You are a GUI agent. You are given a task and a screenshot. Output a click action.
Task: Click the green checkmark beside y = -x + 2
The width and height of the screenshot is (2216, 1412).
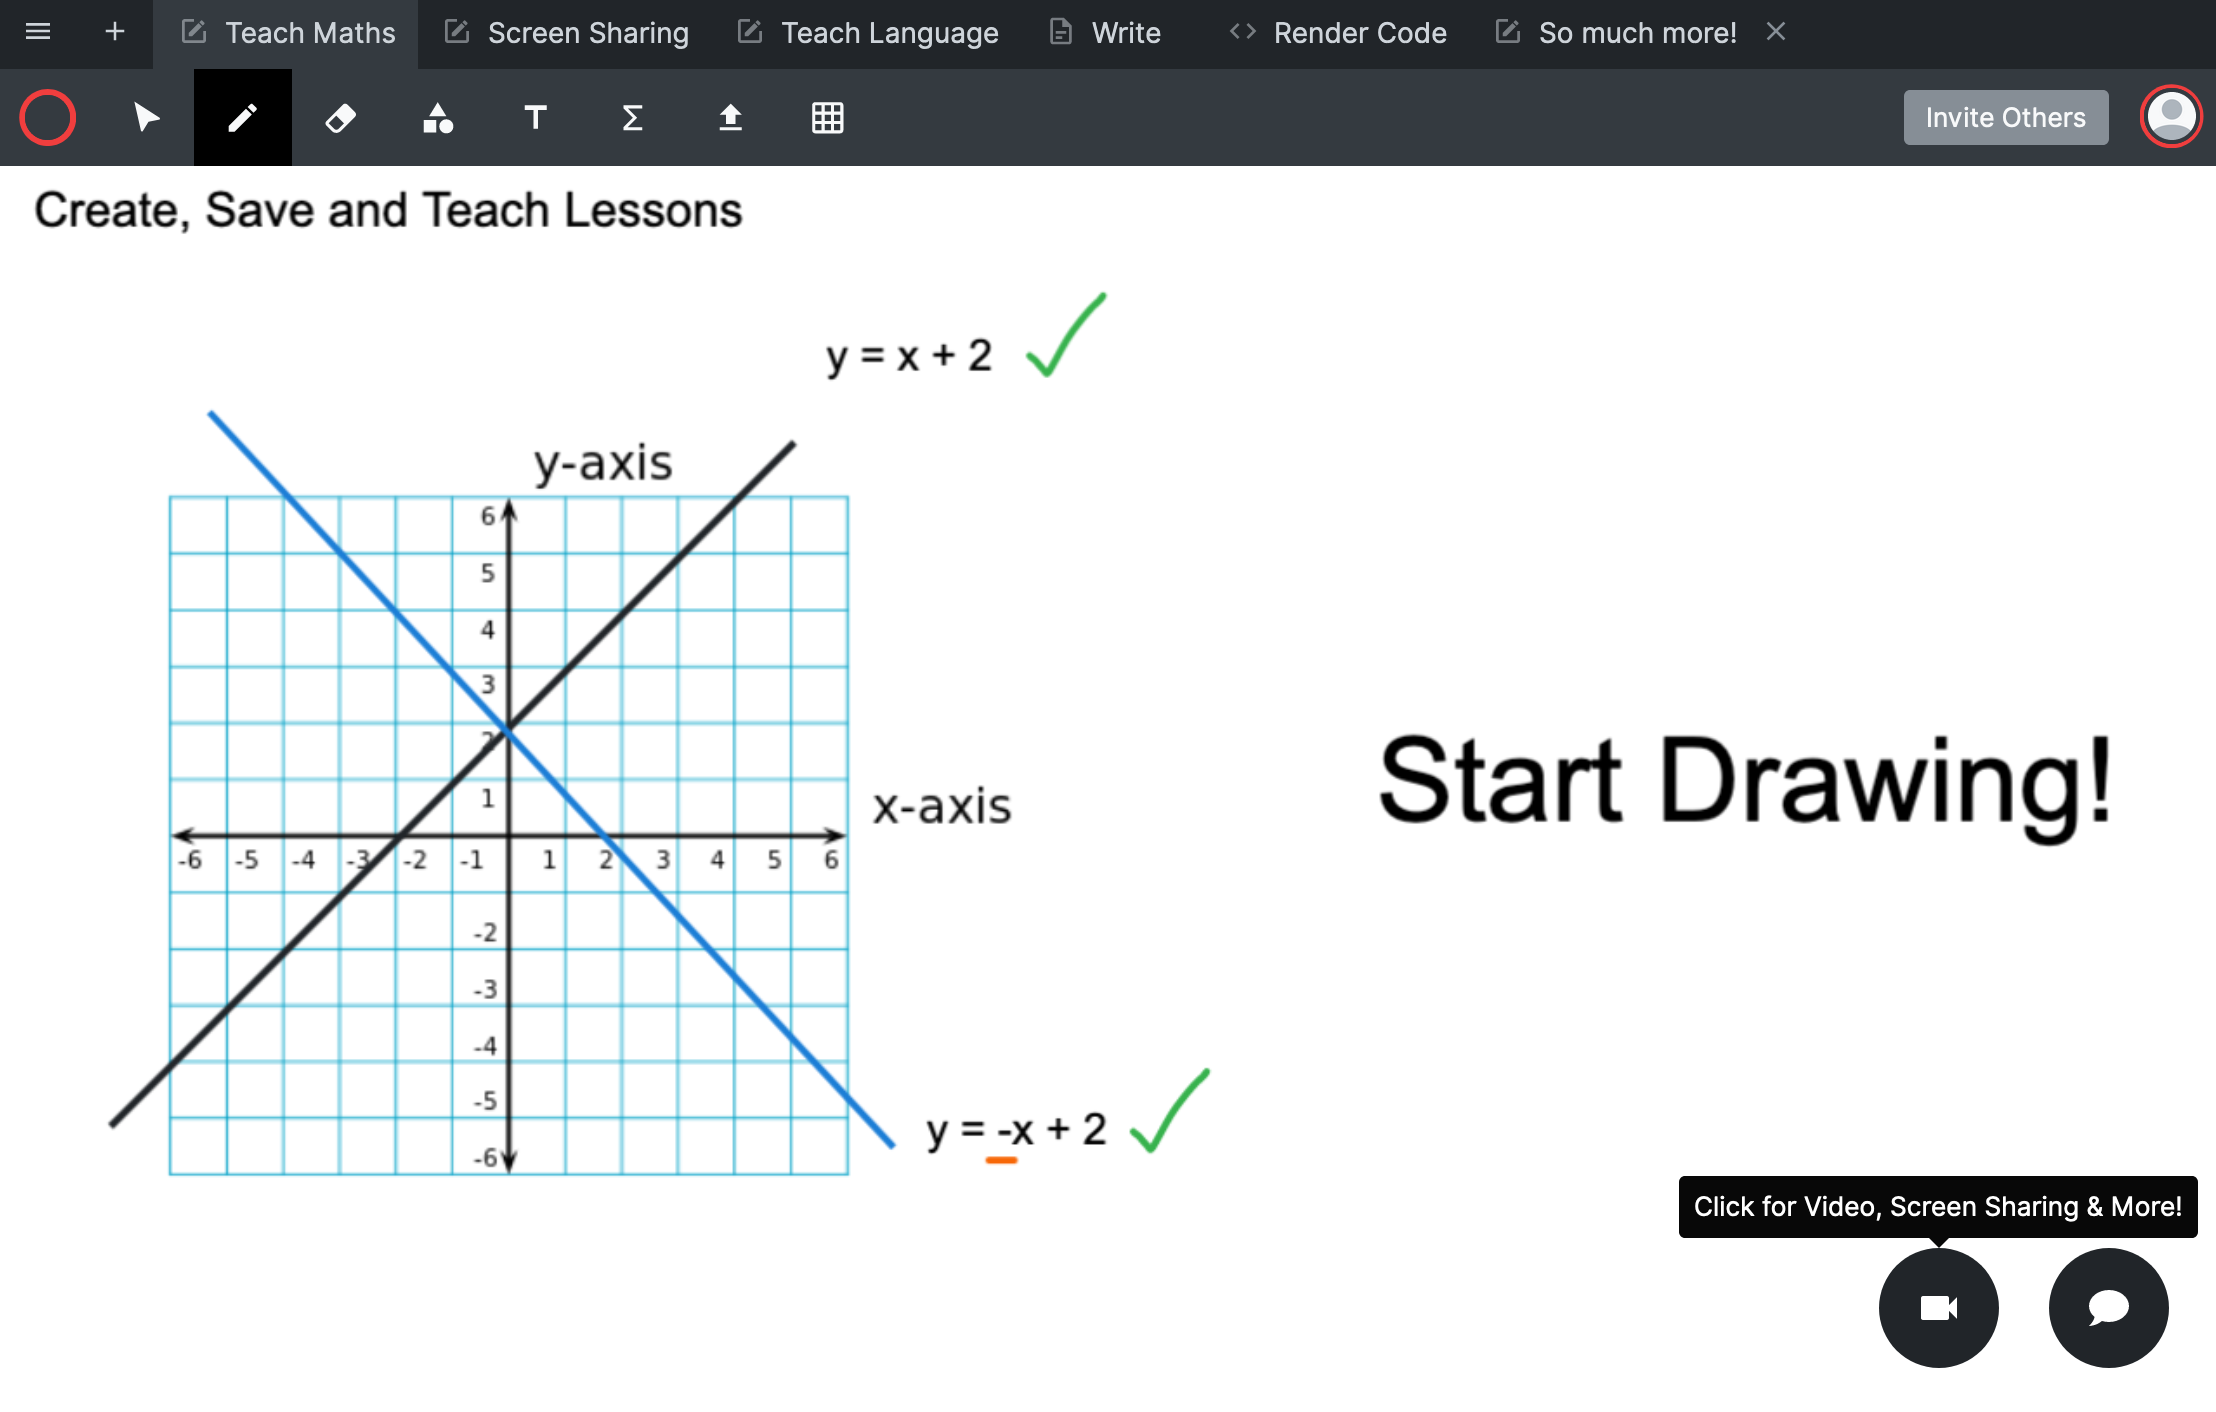(1170, 1112)
